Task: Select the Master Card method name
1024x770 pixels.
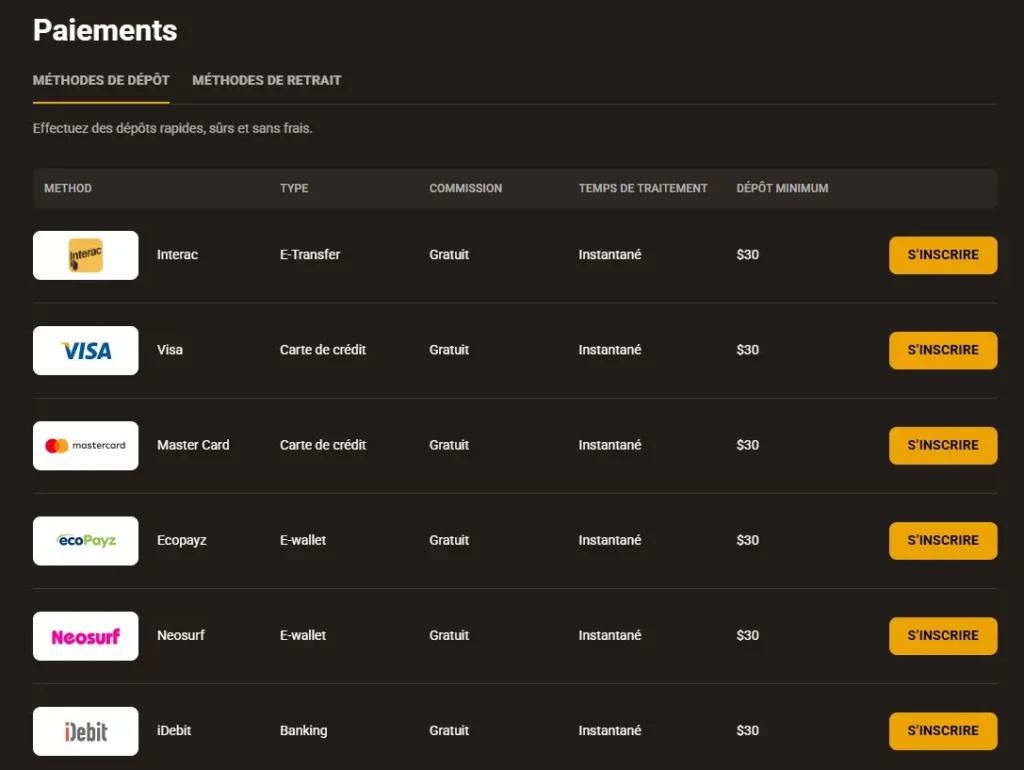Action: (193, 445)
